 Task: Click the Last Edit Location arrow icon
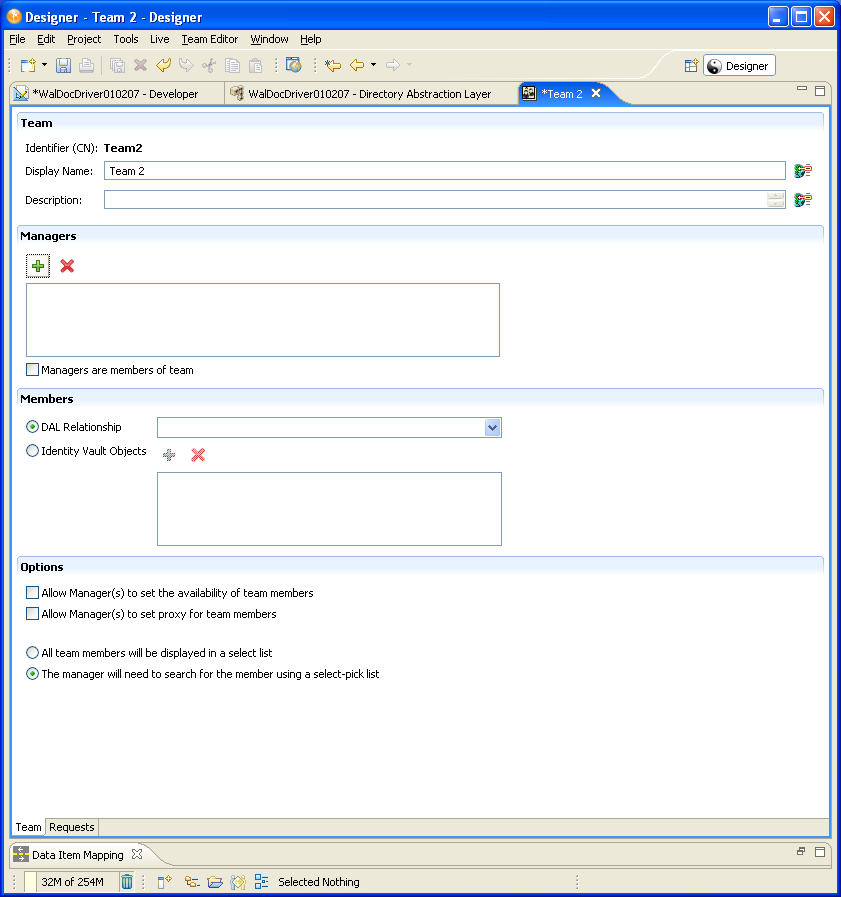click(332, 65)
